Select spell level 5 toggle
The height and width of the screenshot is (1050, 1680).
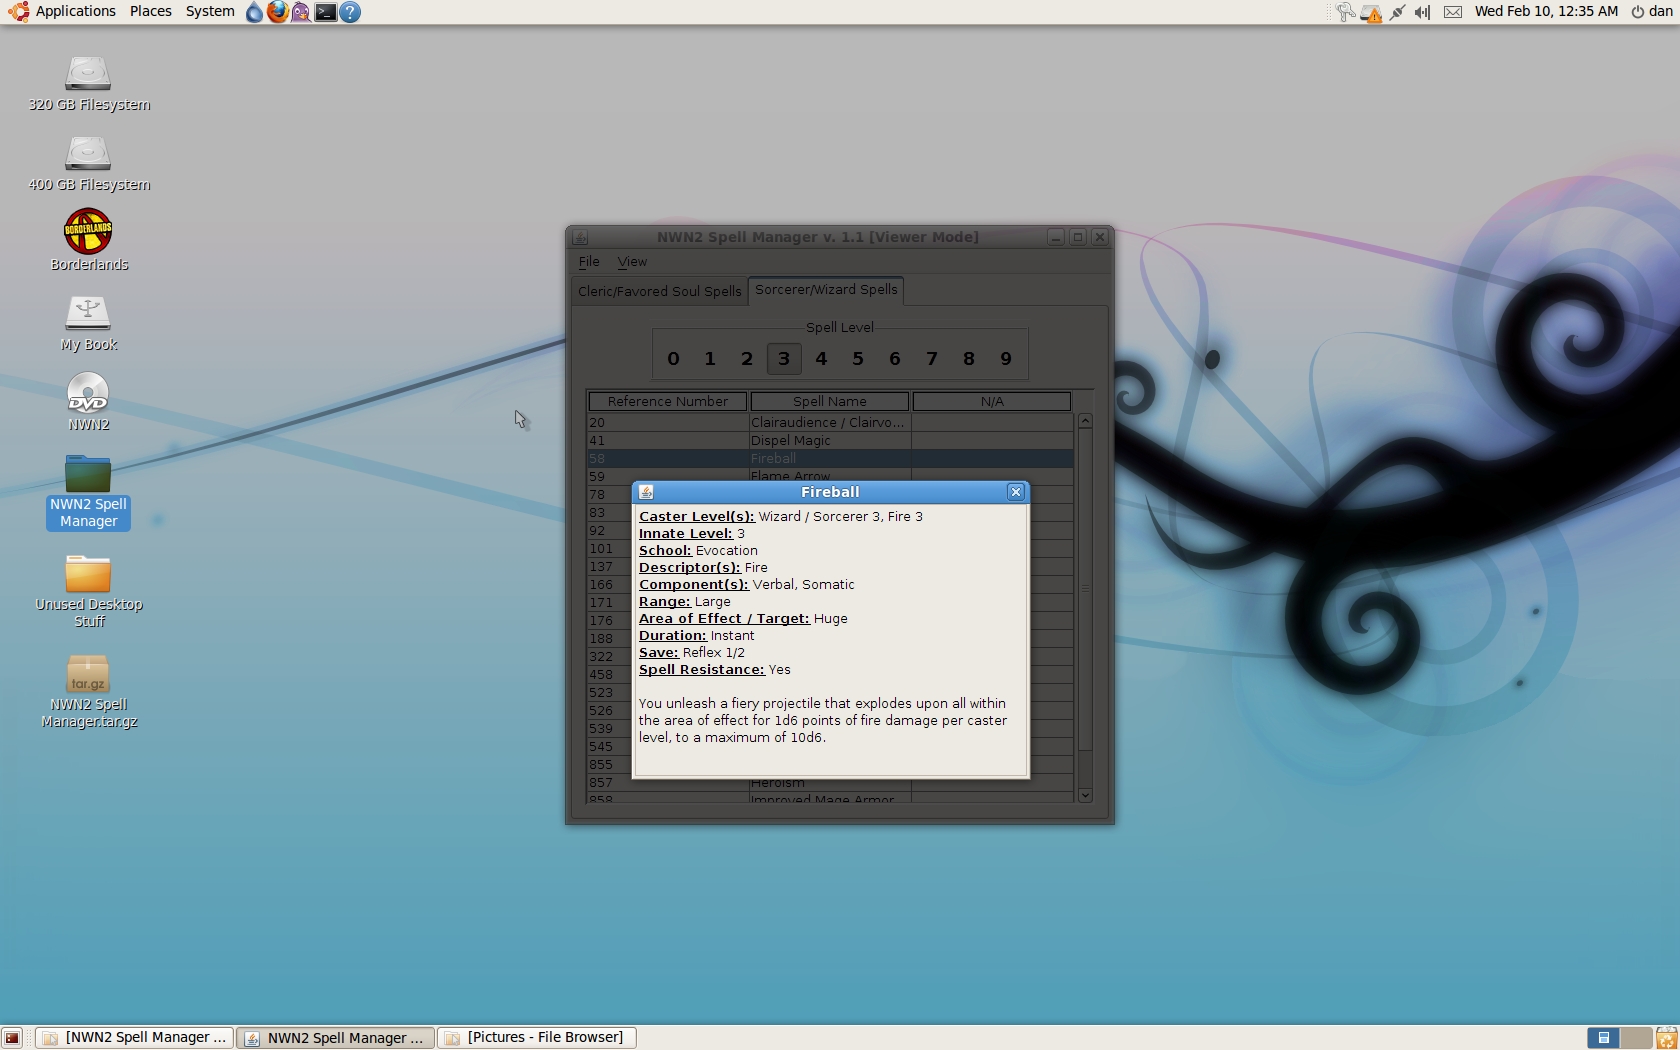point(857,359)
